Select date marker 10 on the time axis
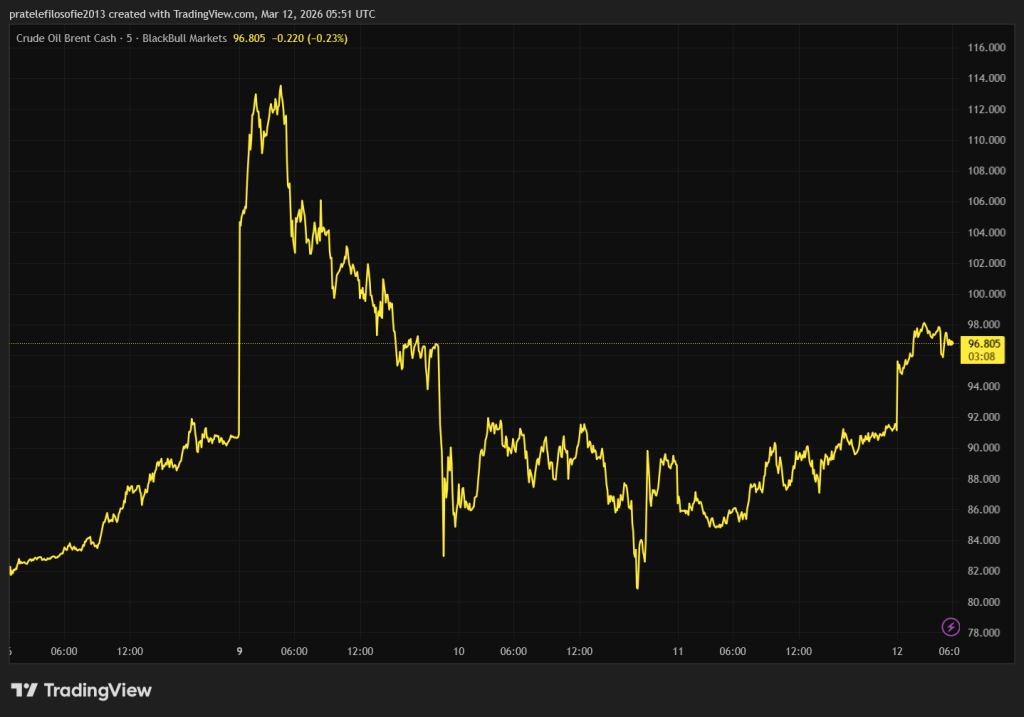This screenshot has height=717, width=1024. pyautogui.click(x=458, y=651)
